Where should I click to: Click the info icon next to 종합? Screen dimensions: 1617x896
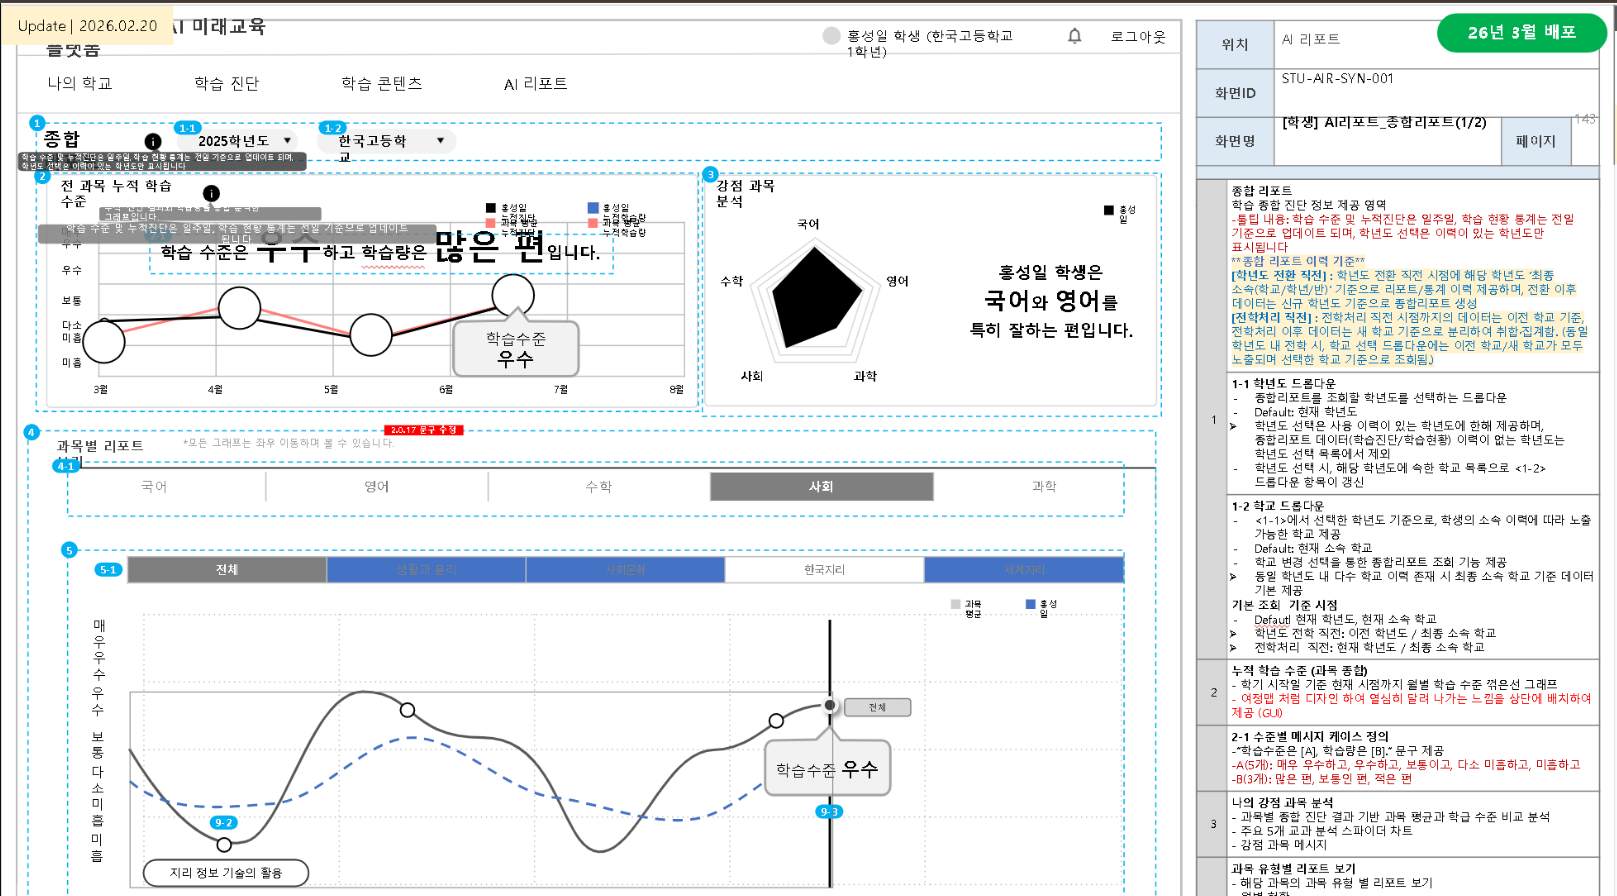[152, 142]
